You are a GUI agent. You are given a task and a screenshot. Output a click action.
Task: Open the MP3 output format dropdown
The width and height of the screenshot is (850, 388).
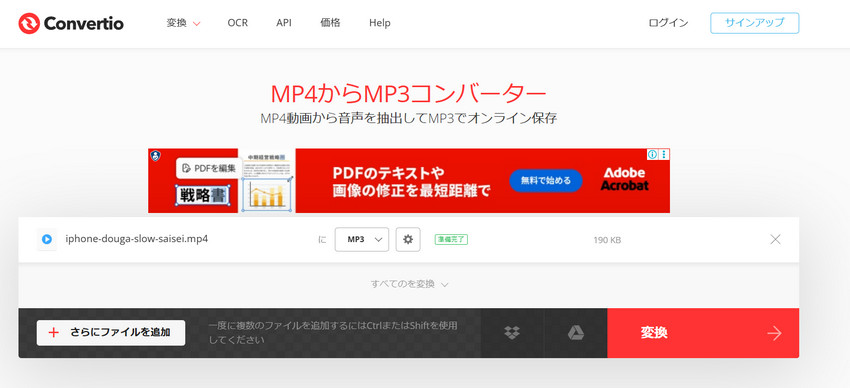(x=362, y=239)
